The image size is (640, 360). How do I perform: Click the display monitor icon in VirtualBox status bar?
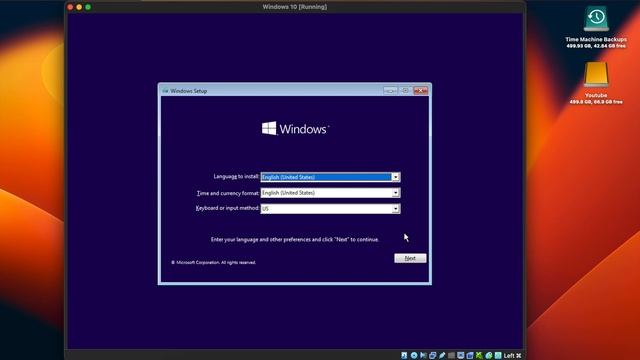tap(461, 356)
